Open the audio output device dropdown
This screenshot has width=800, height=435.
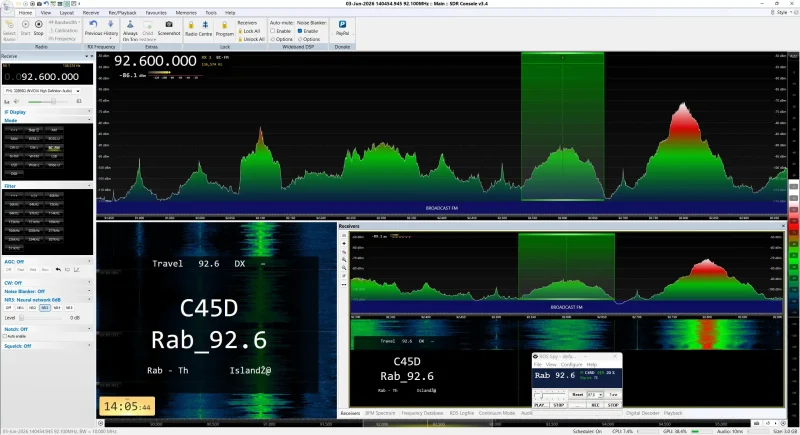(x=42, y=91)
